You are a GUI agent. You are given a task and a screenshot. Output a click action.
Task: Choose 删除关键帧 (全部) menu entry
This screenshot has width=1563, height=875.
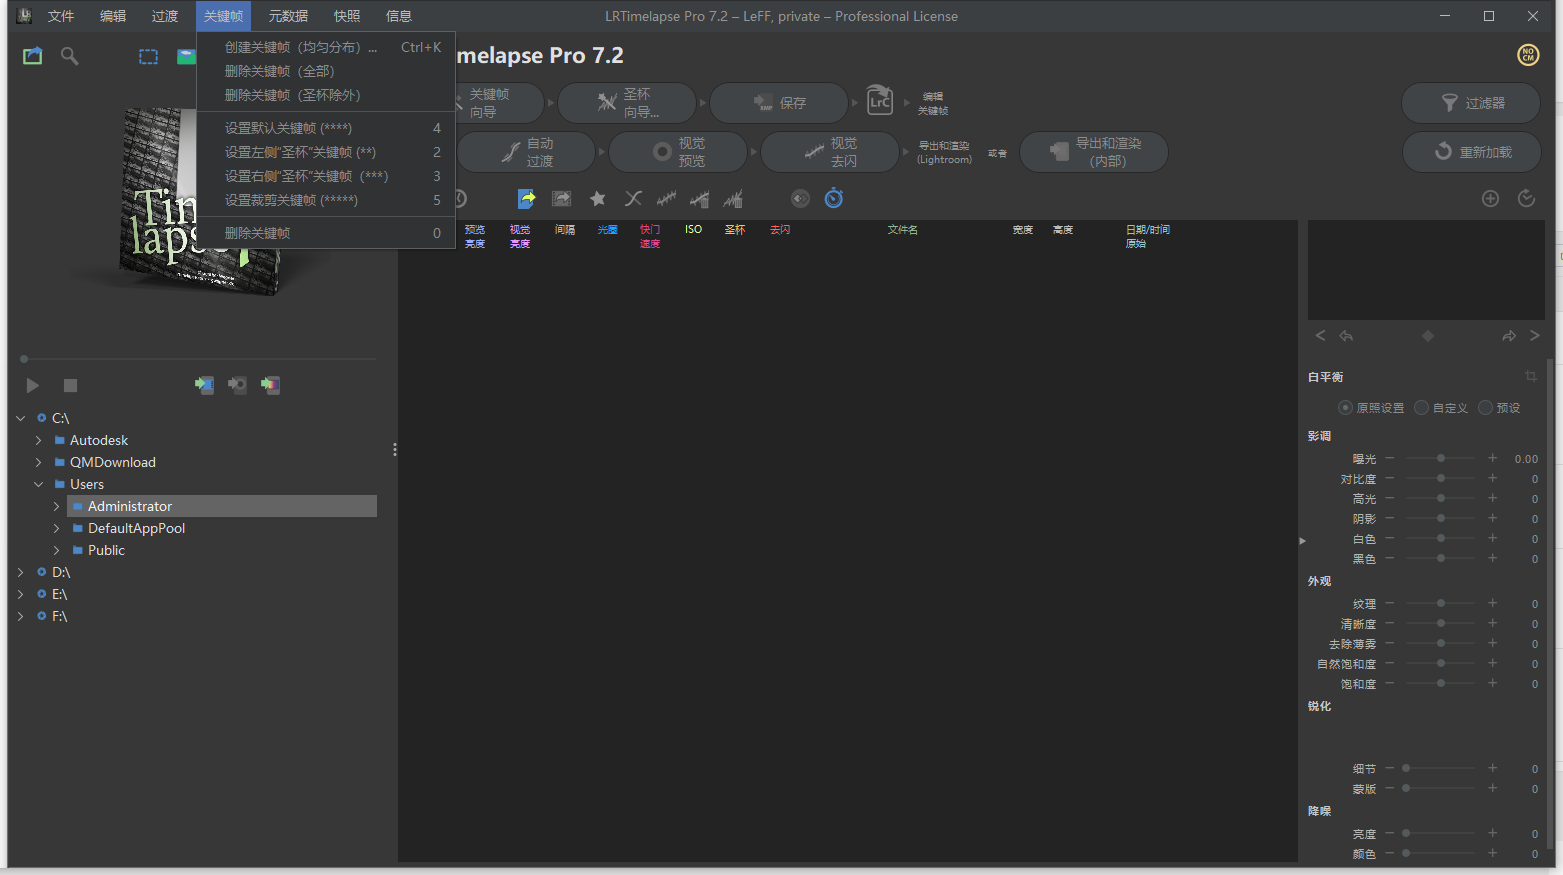point(326,71)
